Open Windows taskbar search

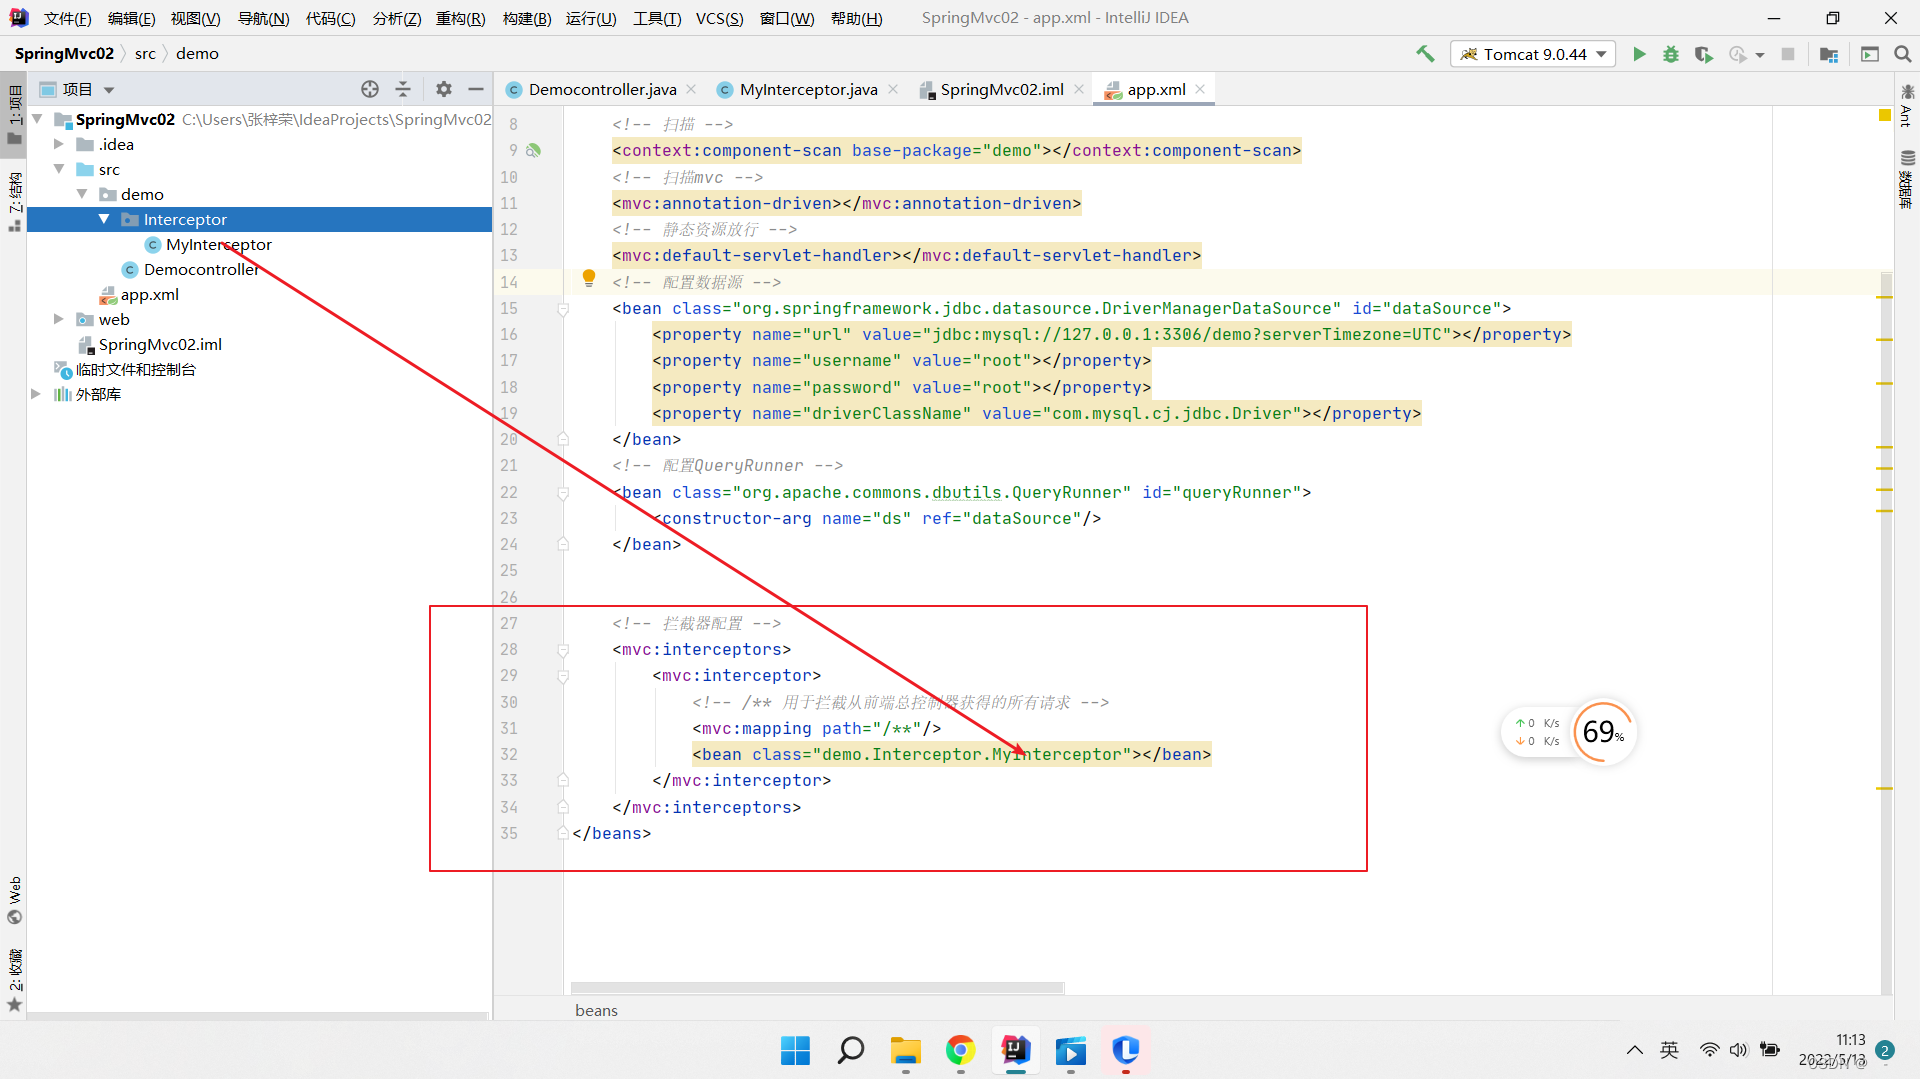coord(851,1050)
